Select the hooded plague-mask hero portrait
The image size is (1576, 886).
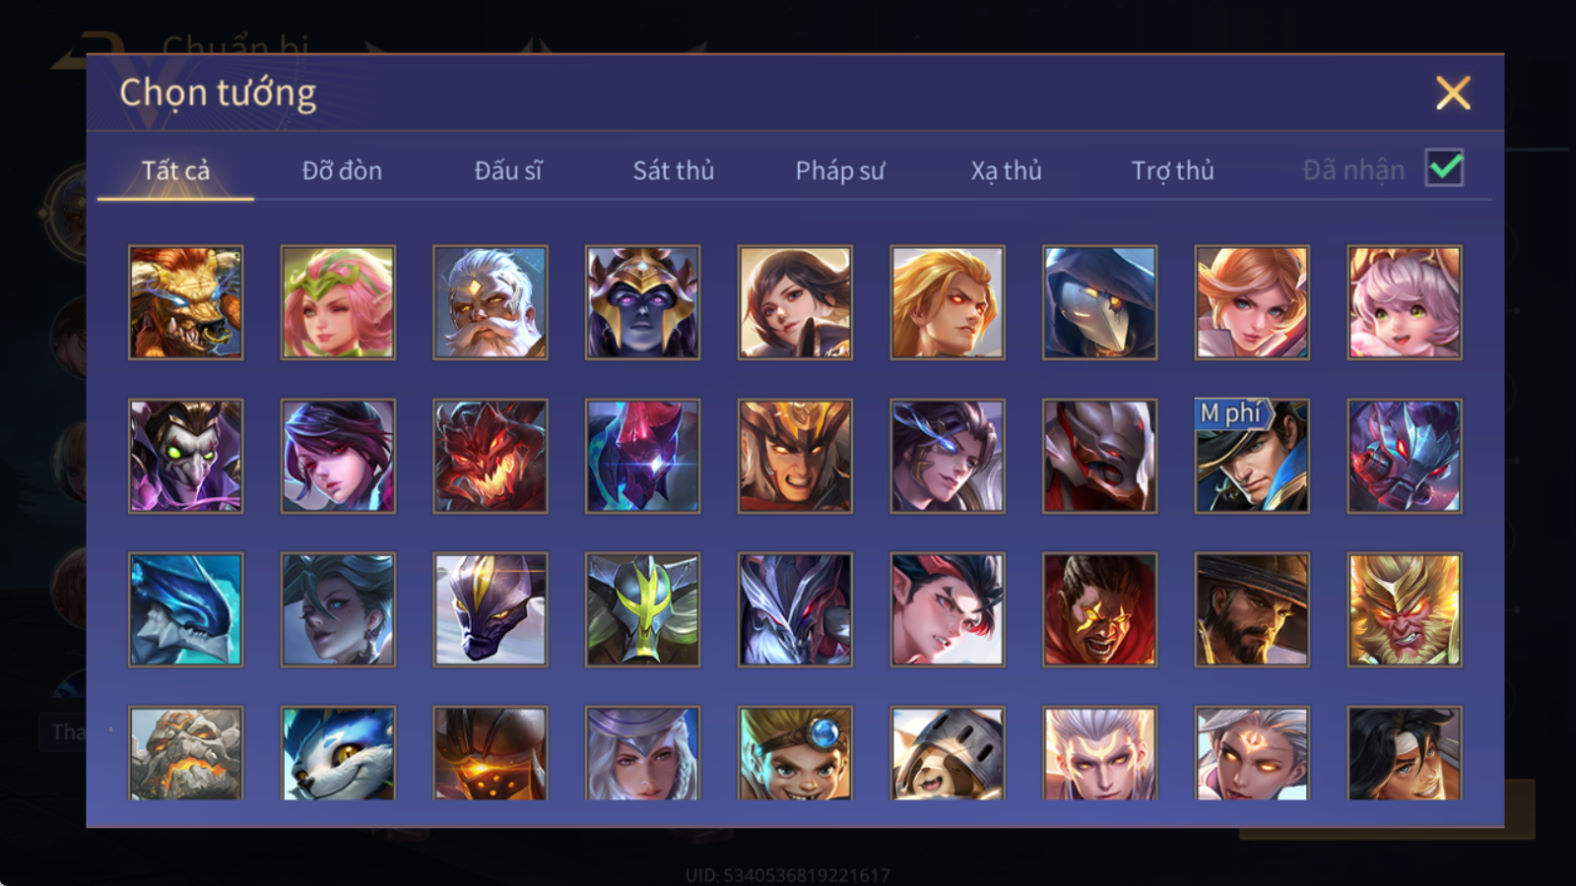coord(1100,303)
